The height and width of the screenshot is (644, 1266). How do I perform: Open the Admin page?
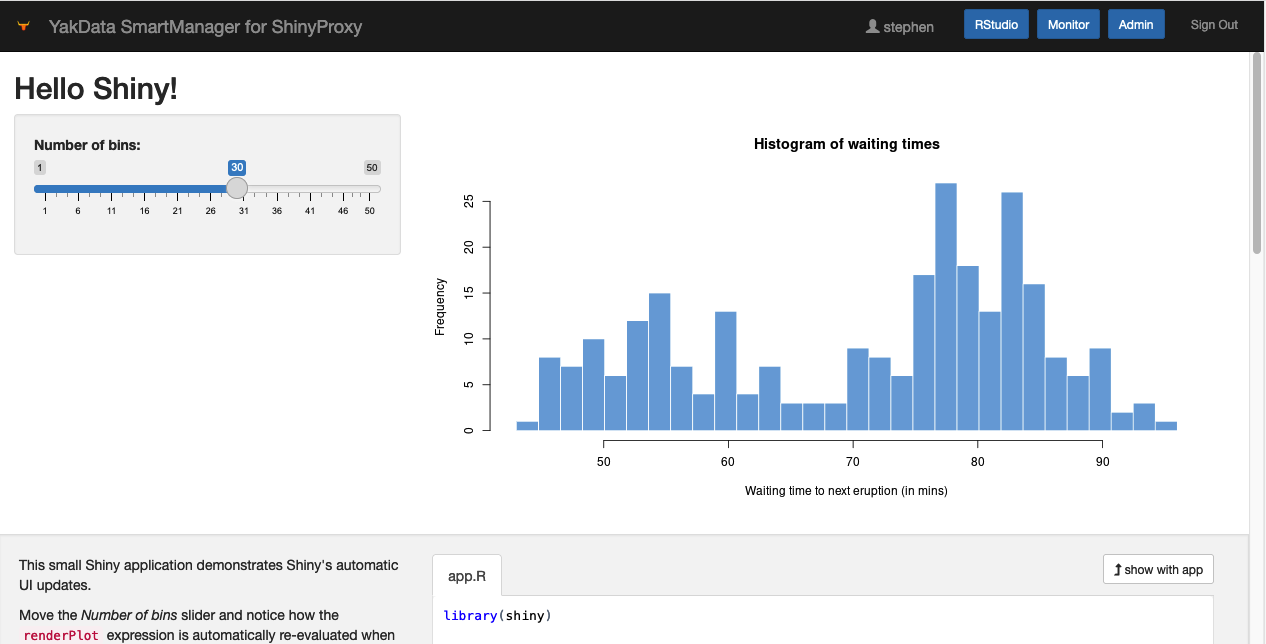1136,24
